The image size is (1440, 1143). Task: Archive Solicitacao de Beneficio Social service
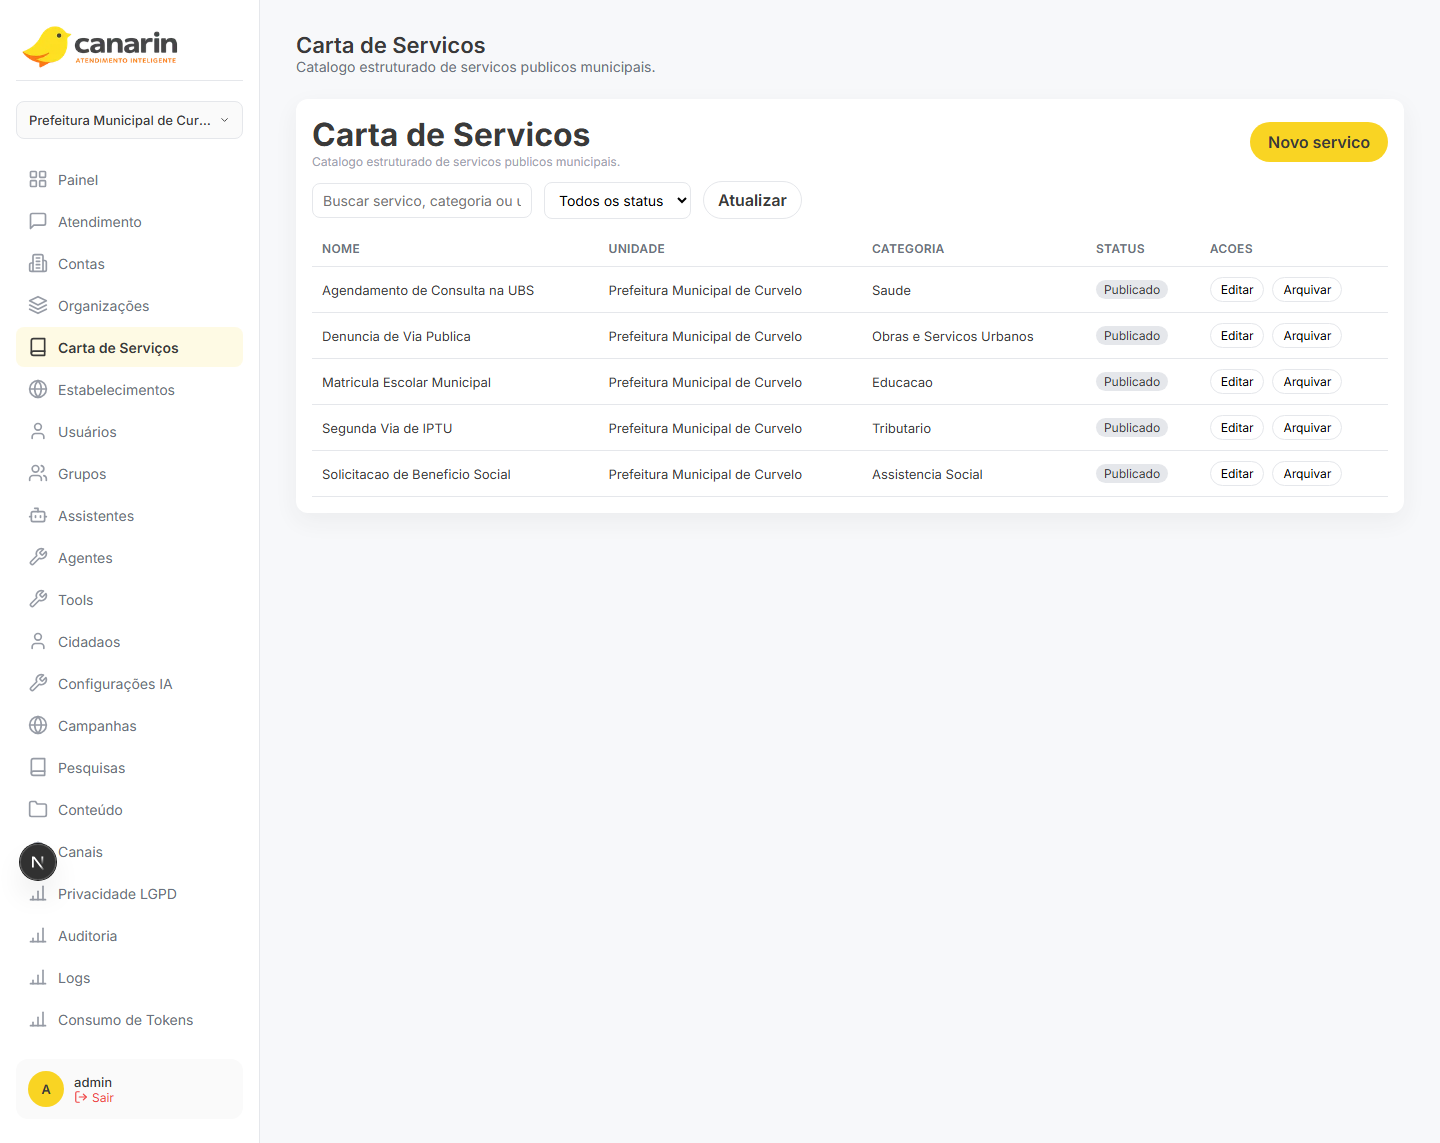[x=1307, y=474]
